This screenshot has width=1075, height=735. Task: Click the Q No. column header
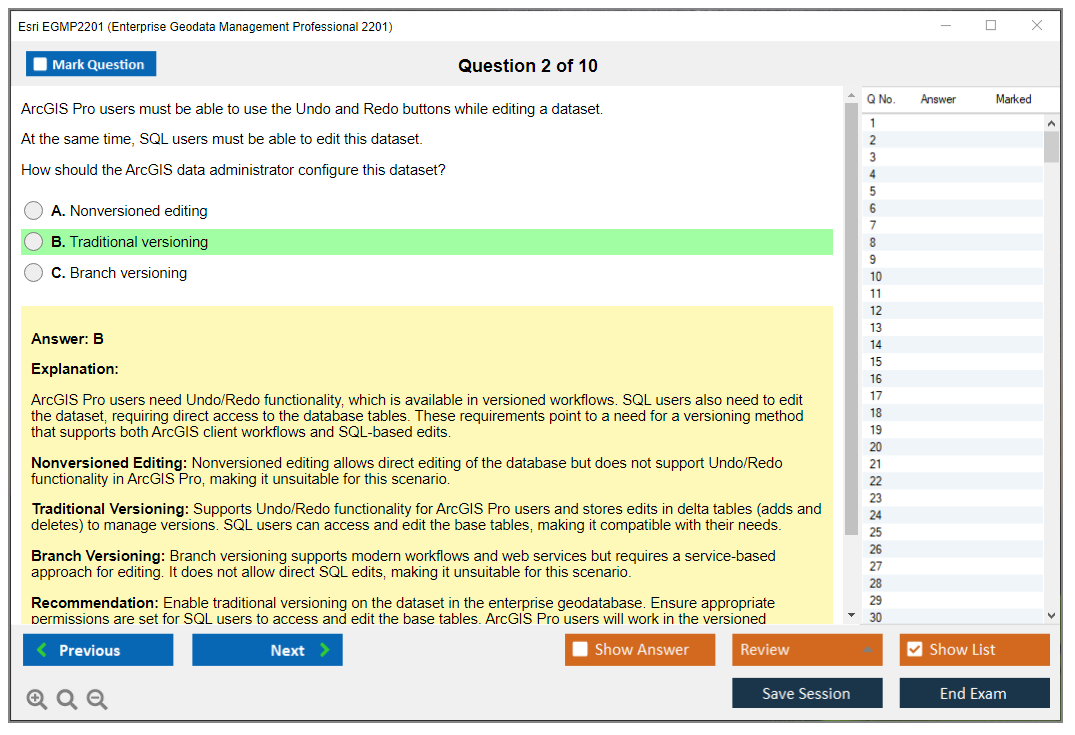(880, 99)
